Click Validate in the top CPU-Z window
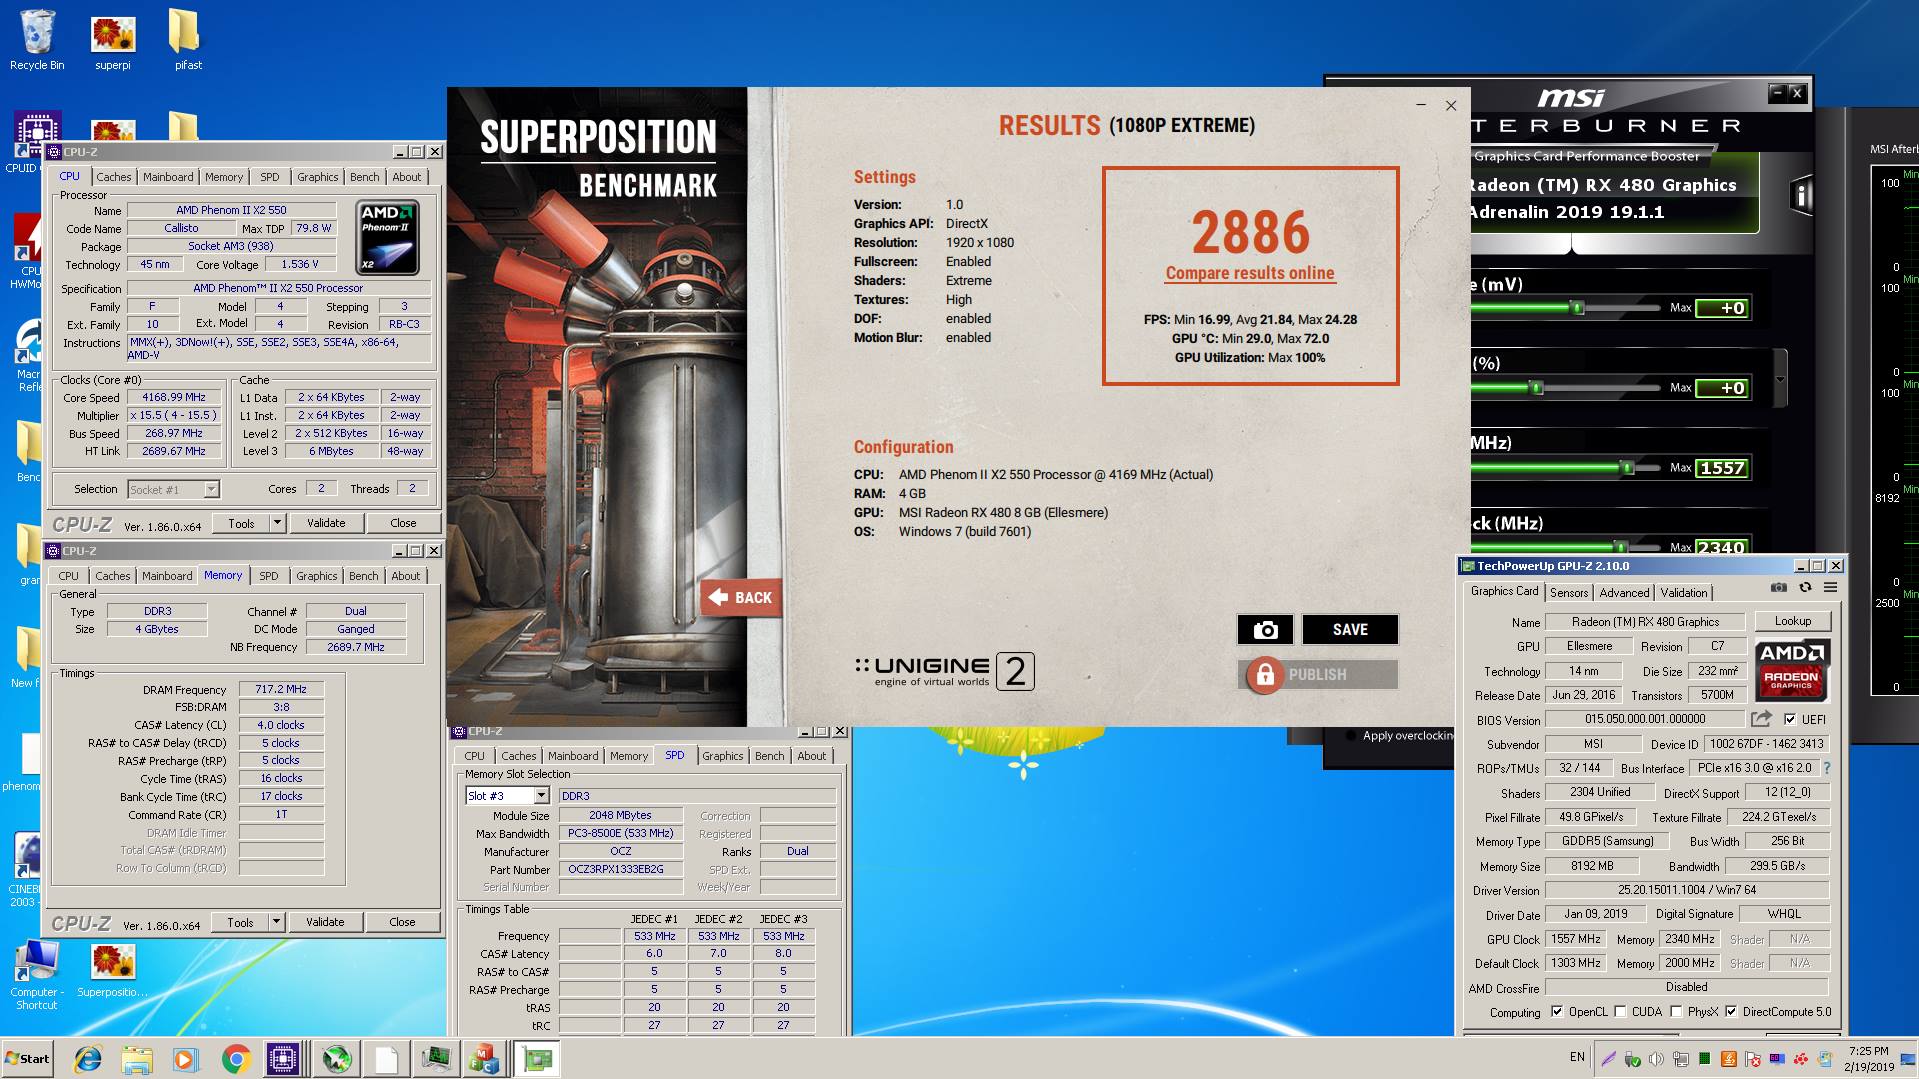Screen dimensions: 1919x1079 tap(326, 523)
